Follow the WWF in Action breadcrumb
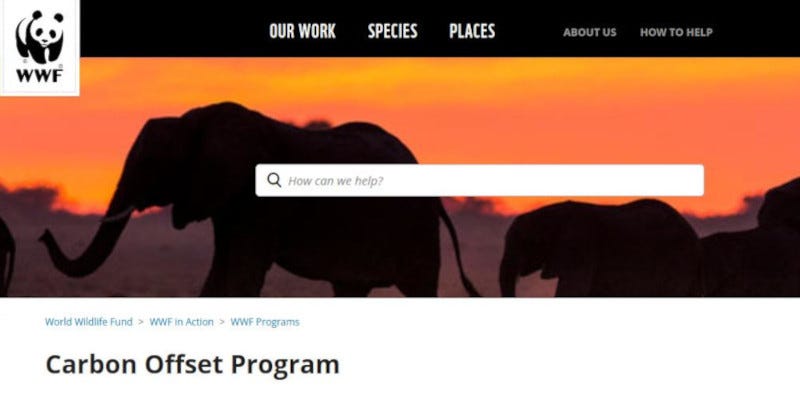Screen dimensions: 800x401 [x=181, y=322]
